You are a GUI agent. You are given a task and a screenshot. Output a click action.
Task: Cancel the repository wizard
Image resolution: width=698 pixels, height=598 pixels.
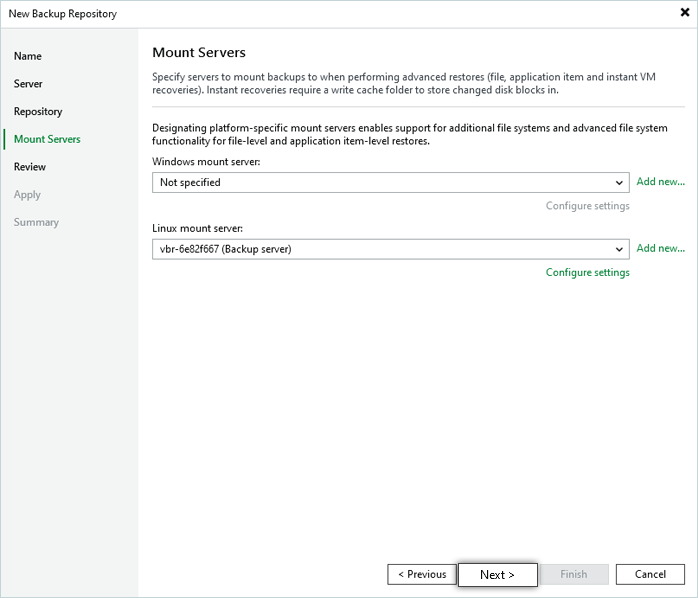pyautogui.click(x=650, y=575)
